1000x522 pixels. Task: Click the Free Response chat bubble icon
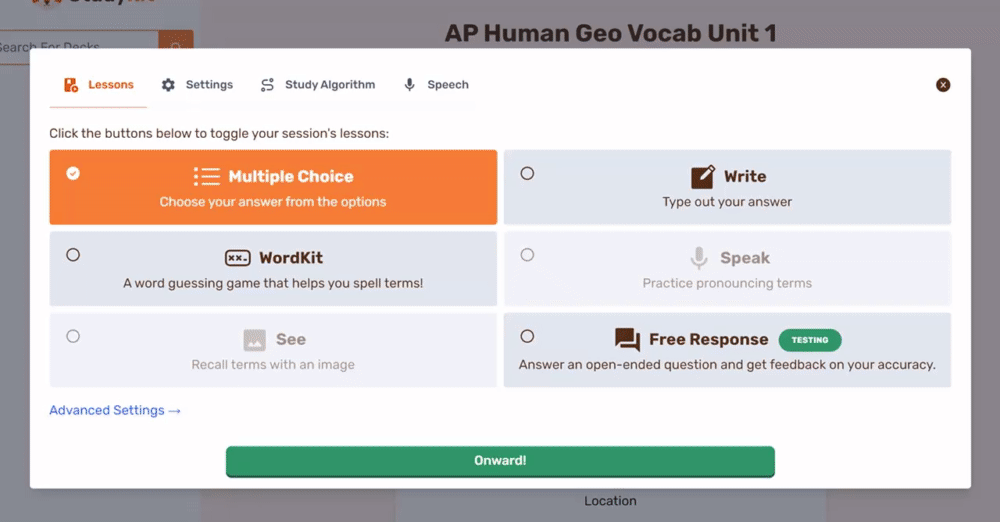[x=627, y=340]
